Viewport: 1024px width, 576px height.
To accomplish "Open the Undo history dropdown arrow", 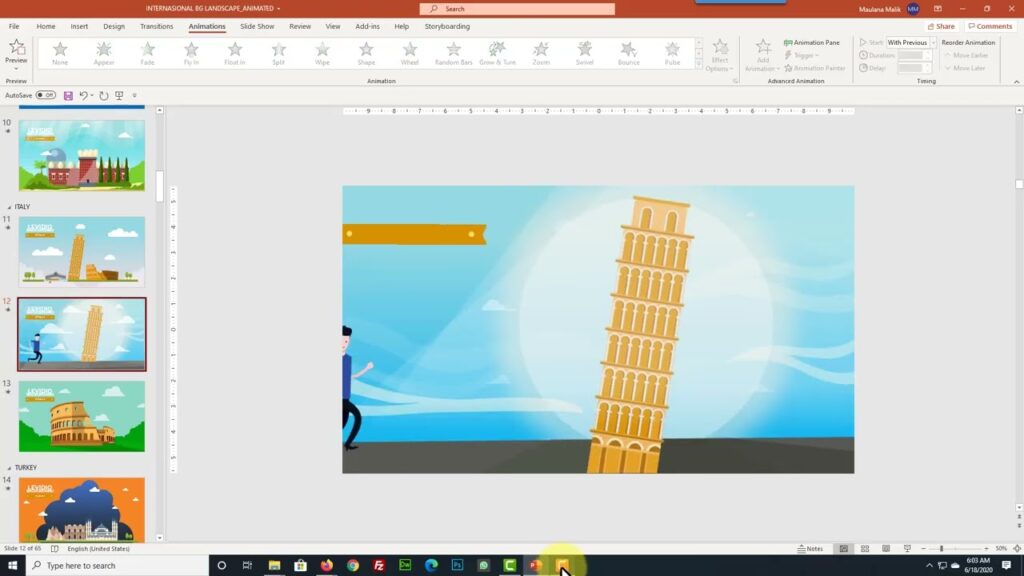I will coord(92,95).
